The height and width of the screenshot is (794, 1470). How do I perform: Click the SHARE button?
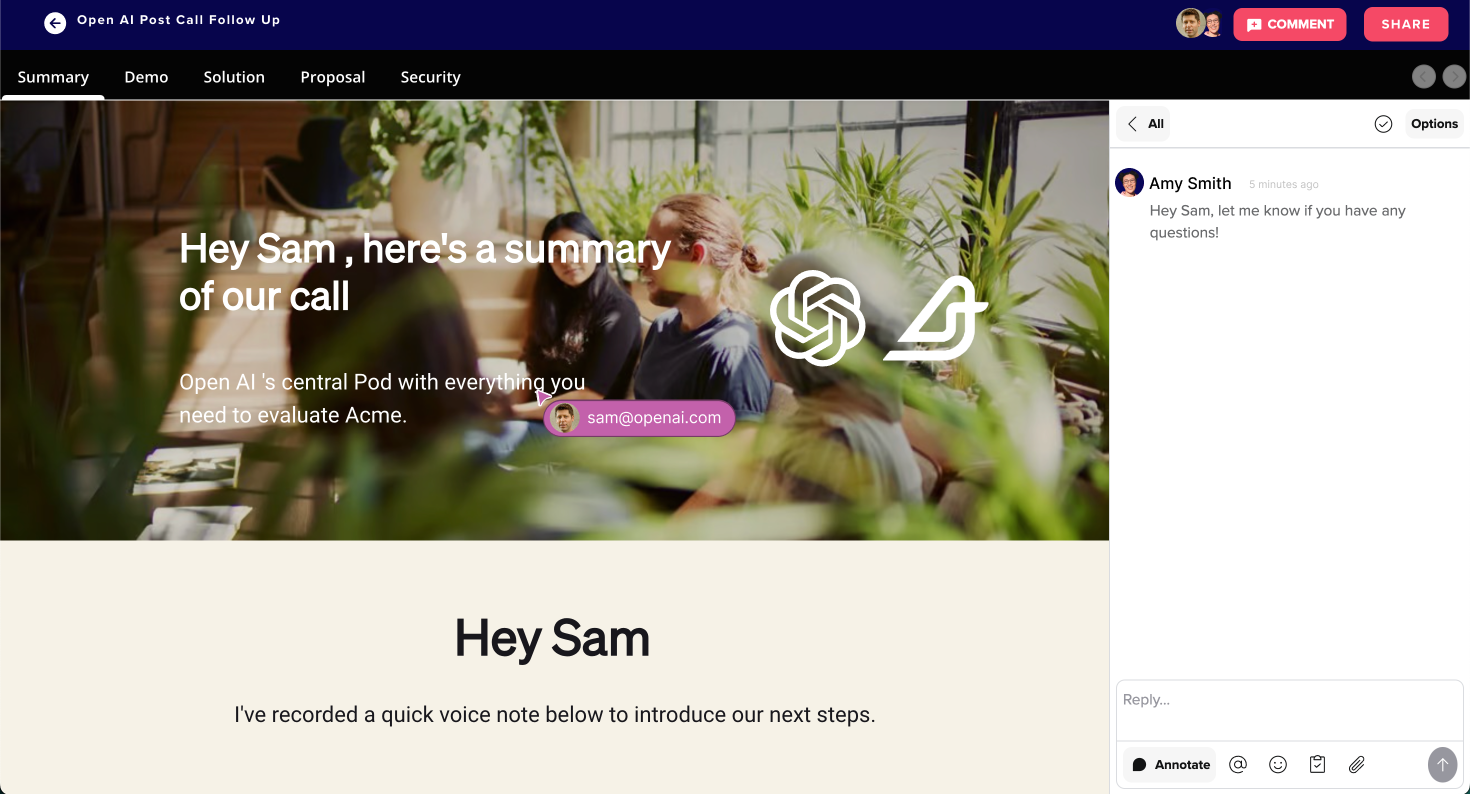(1406, 24)
